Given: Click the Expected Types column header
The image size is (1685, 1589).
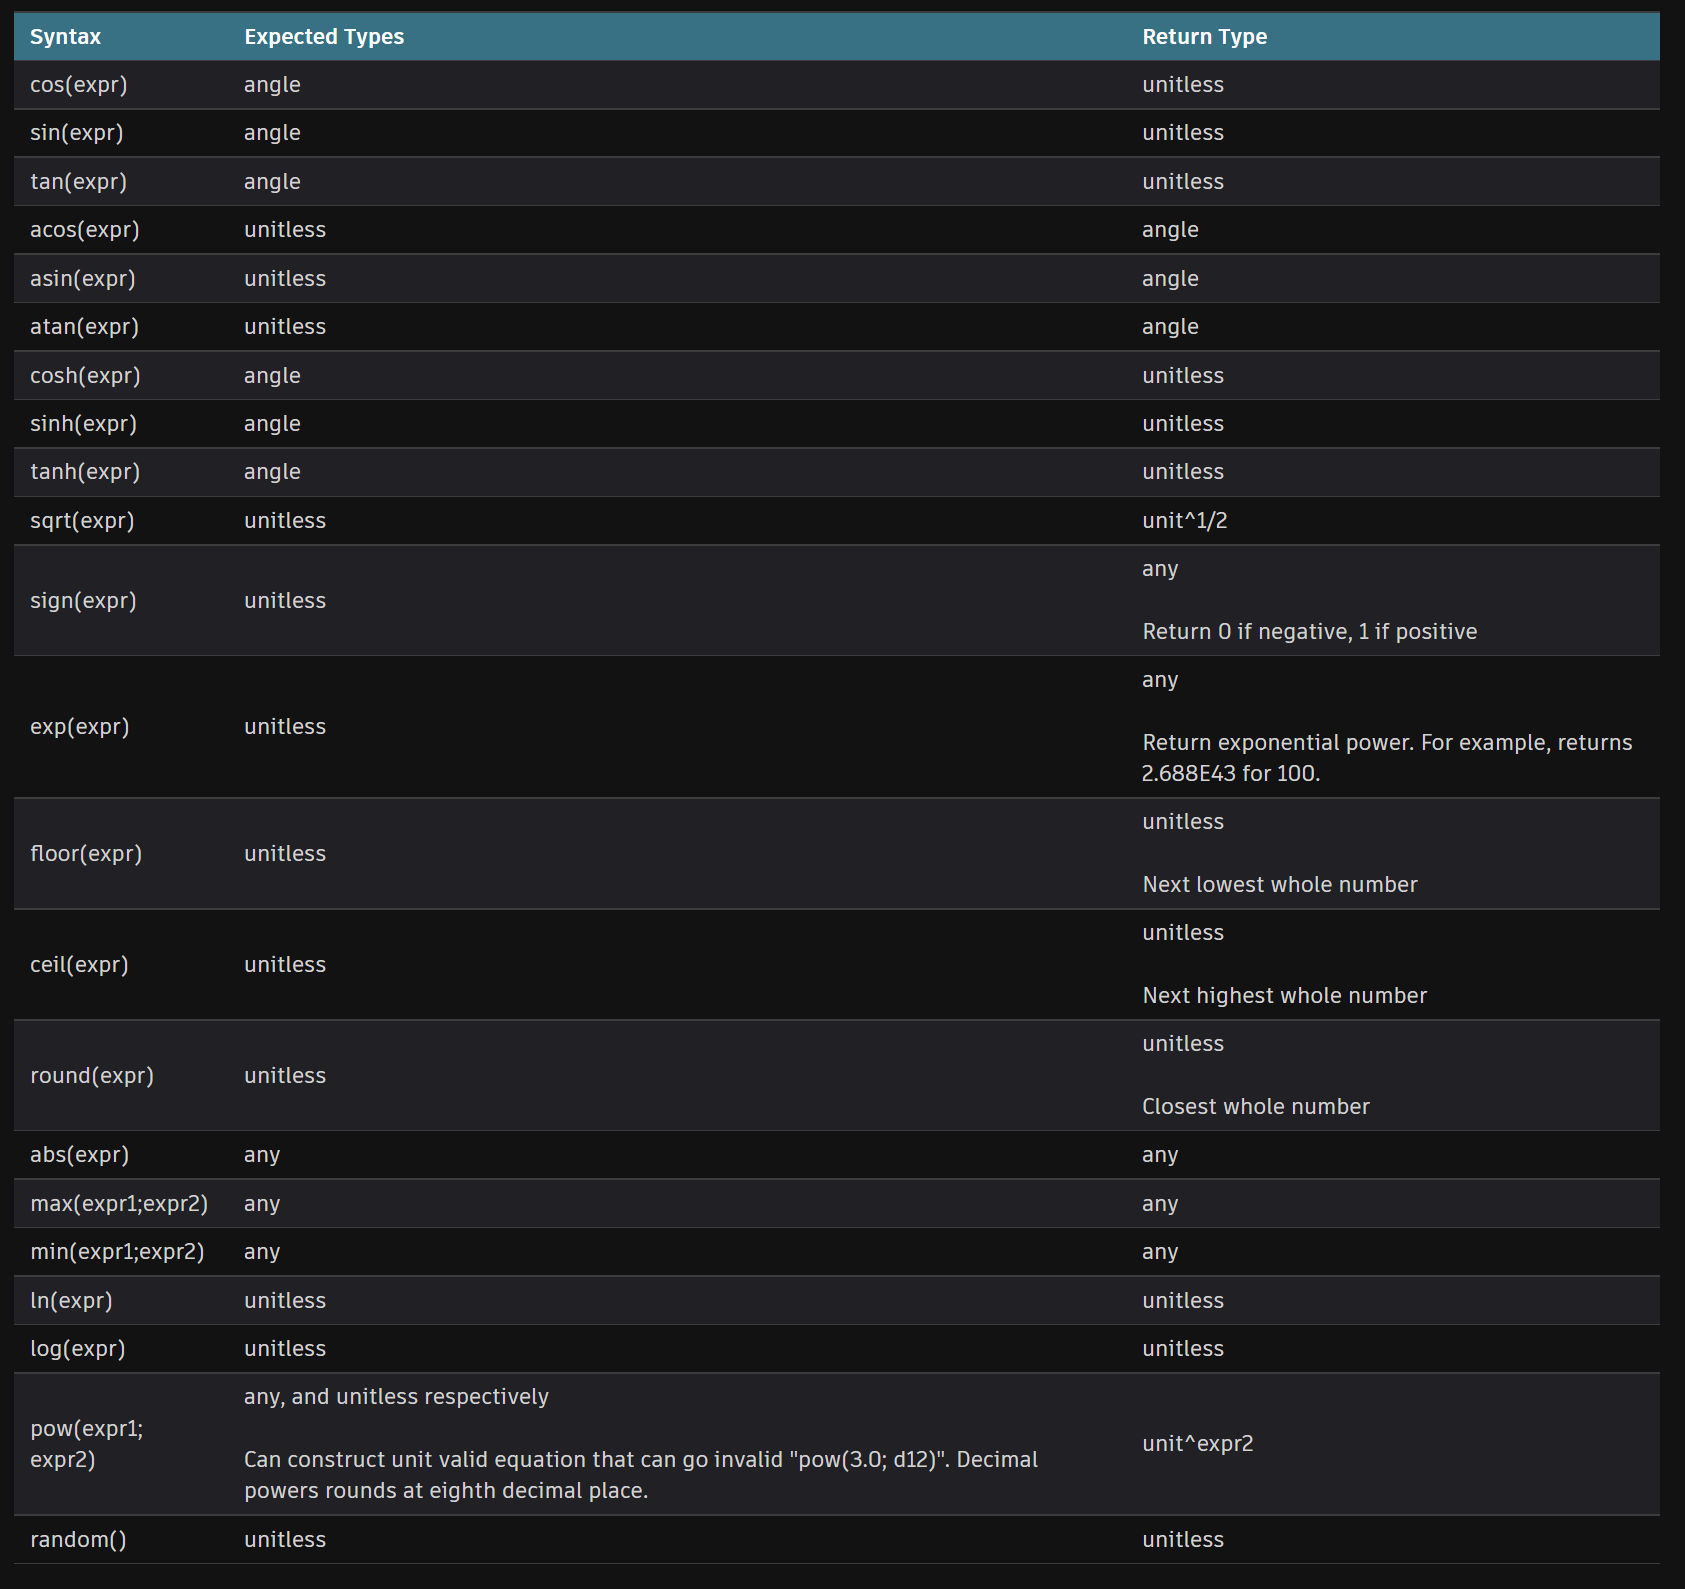Looking at the screenshot, I should click(324, 37).
